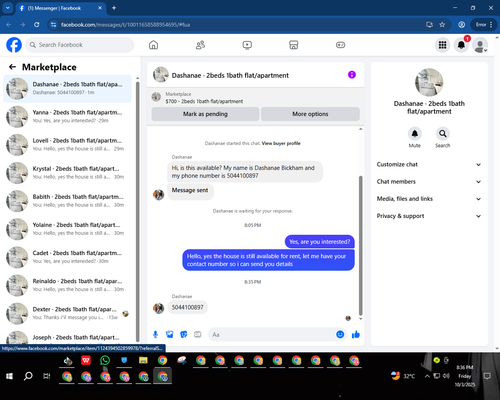Expand Chat members section
The image size is (500, 400).
(429, 182)
